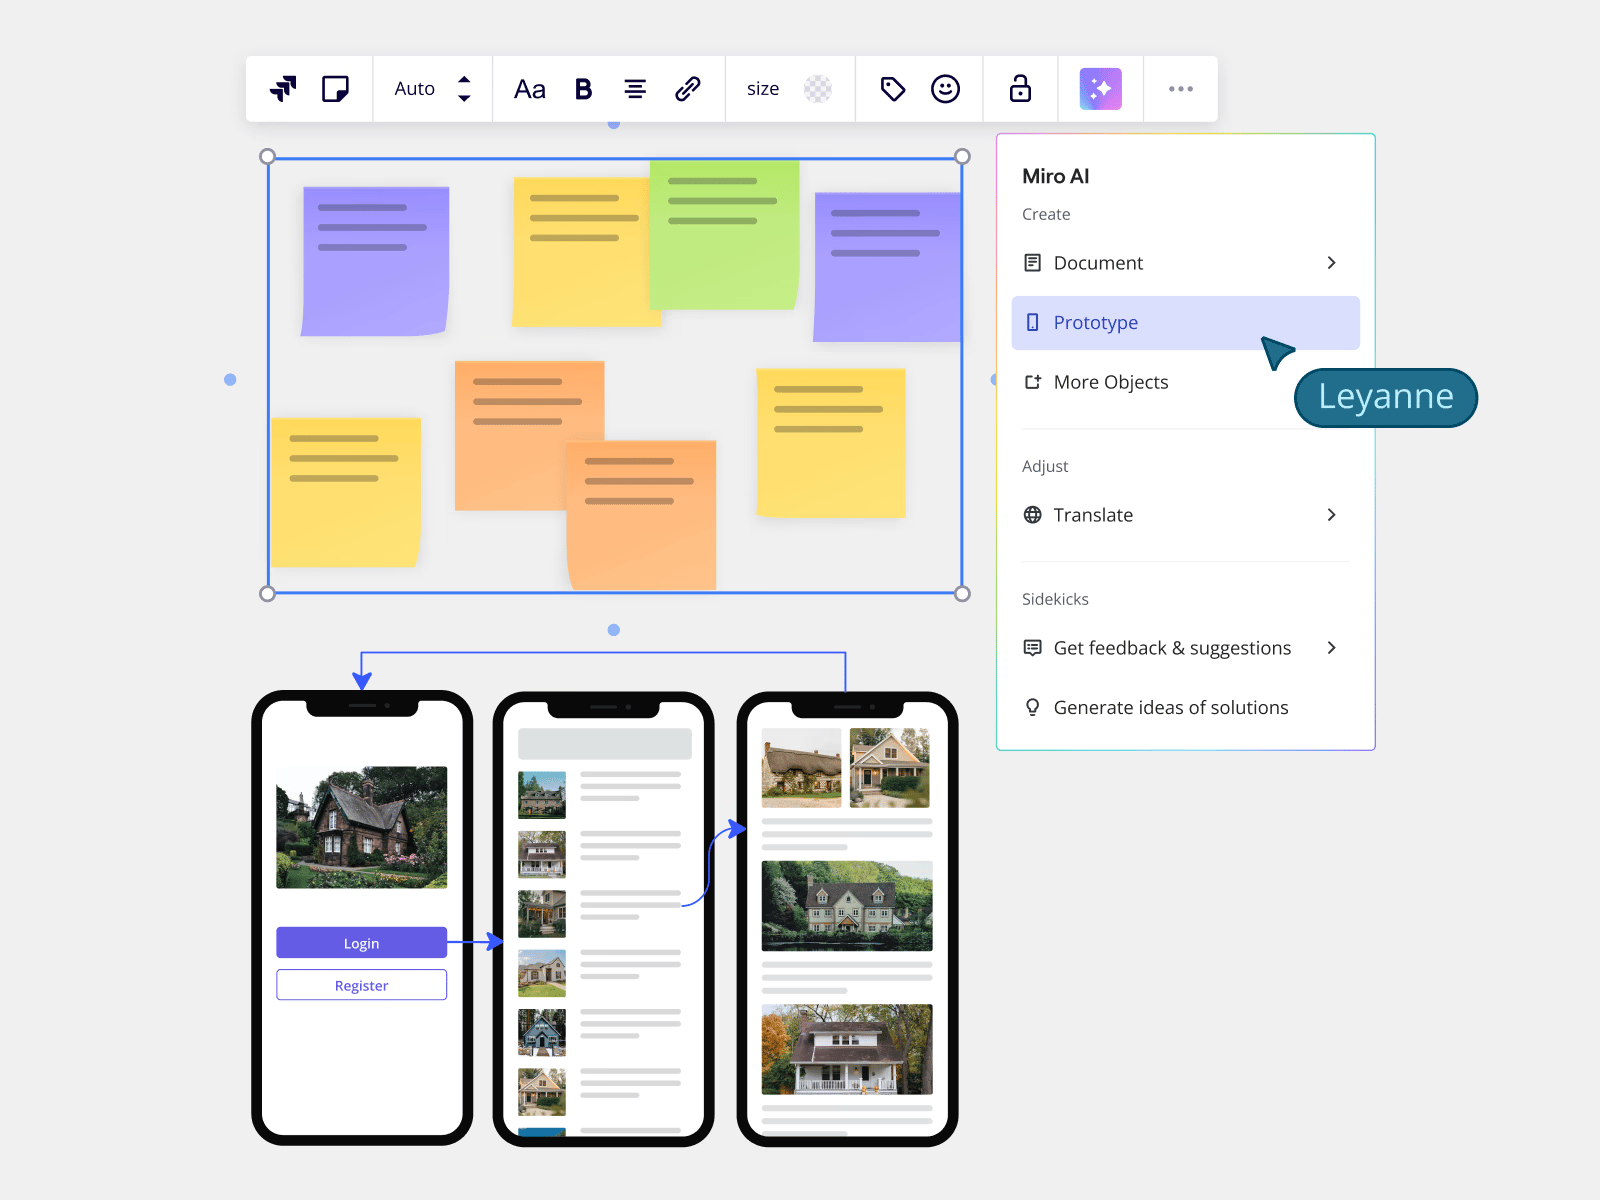Open Miro AI sparkle button
1600x1200 pixels.
pos(1101,89)
